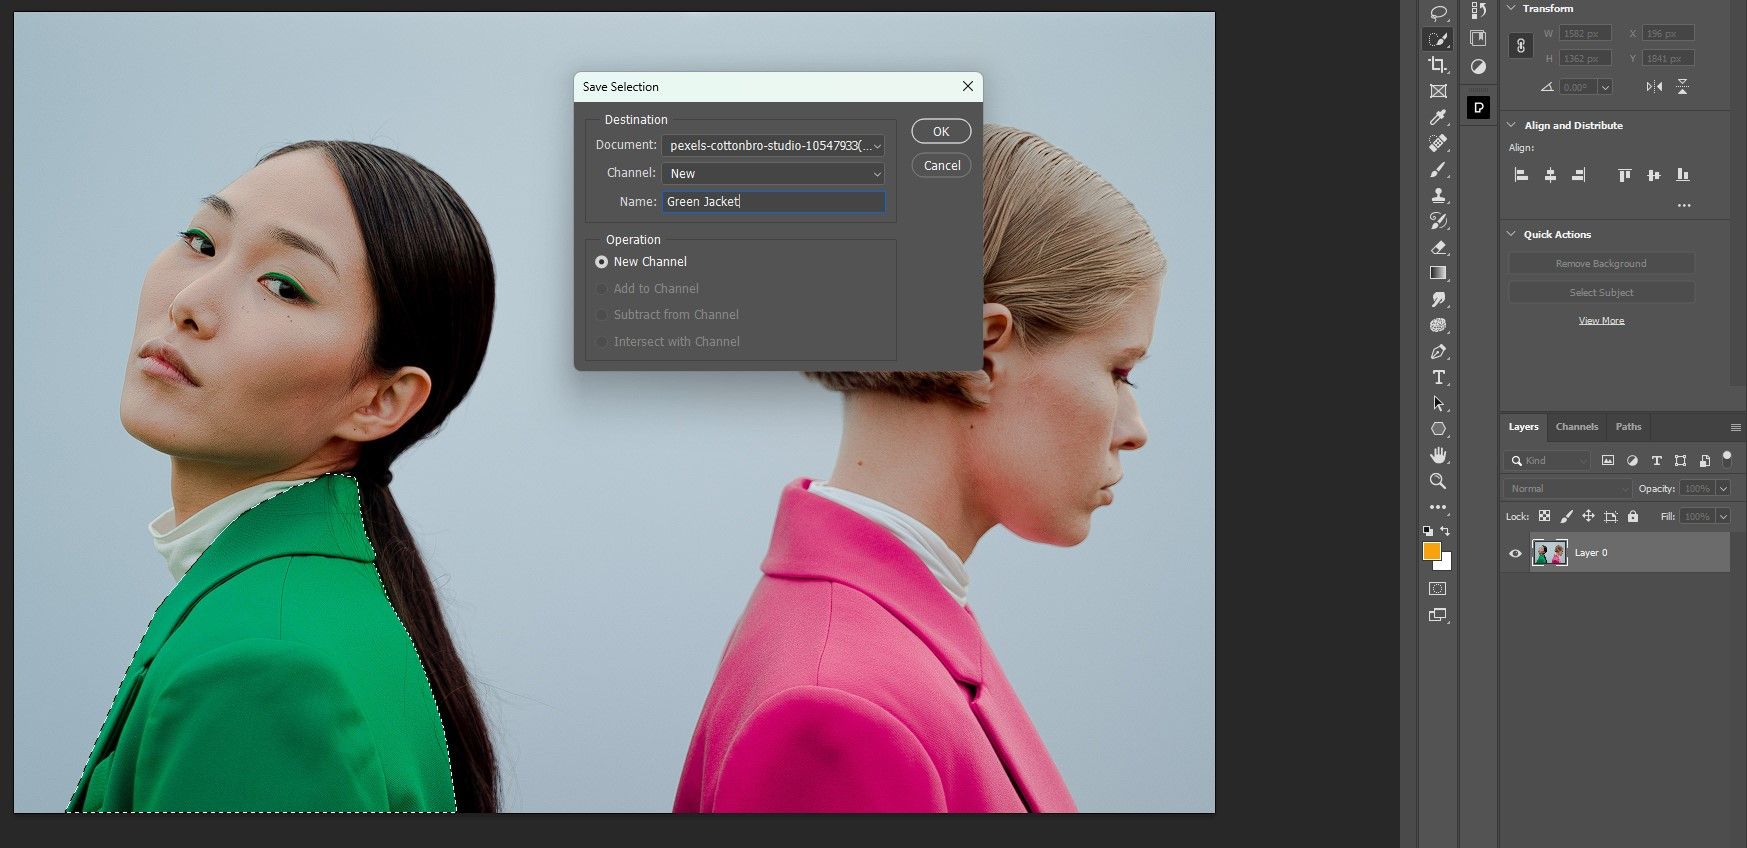Select the New Channel radio button
Image resolution: width=1747 pixels, height=848 pixels.
click(601, 262)
